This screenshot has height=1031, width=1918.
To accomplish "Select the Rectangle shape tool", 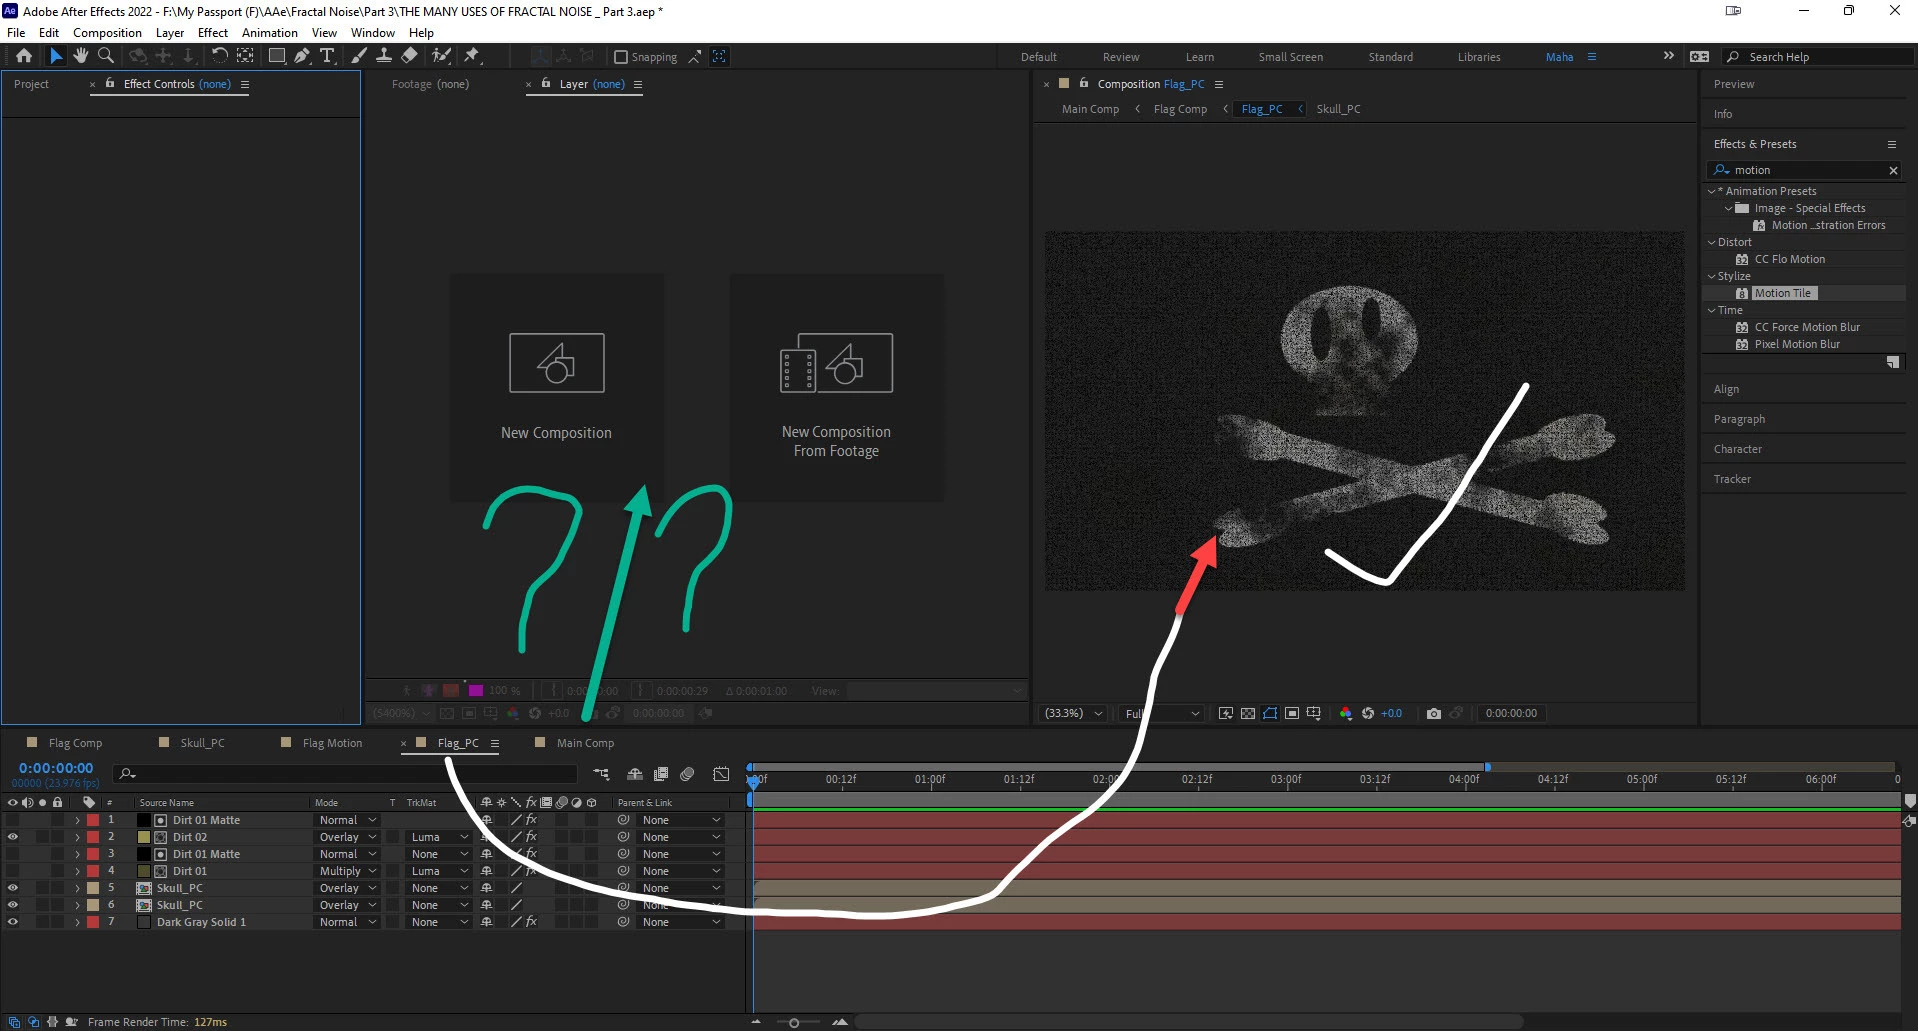I will 277,56.
